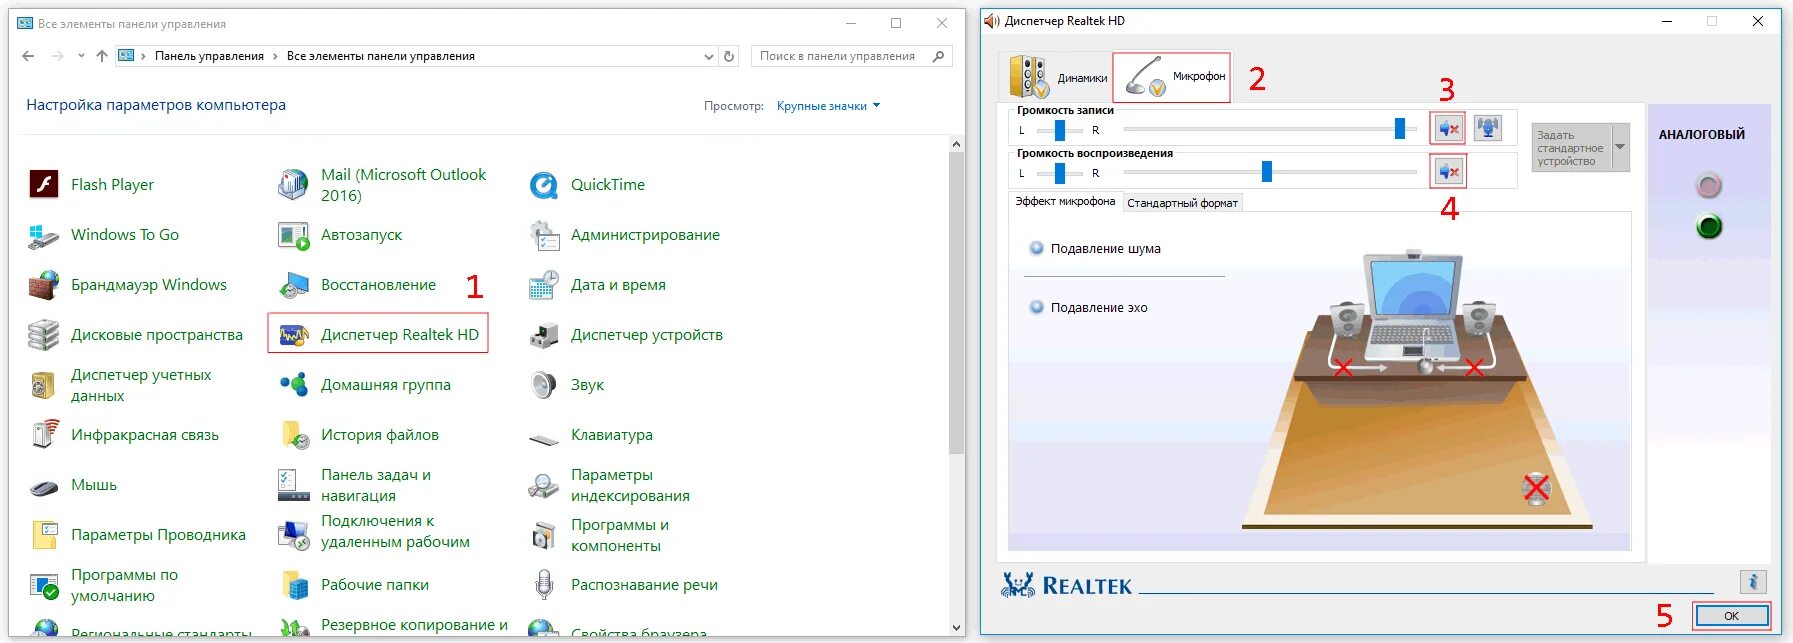The height and width of the screenshot is (643, 1793).
Task: Switch to the Микрофон tab
Action: click(1172, 76)
